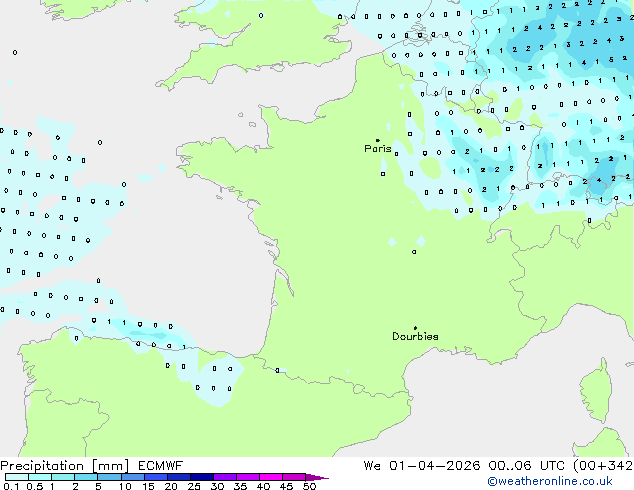Open the weatheronline.co.uk copyright link
This screenshot has width=634, height=490.
point(550,481)
